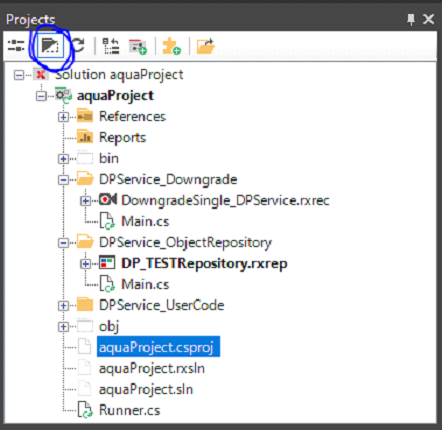Collapse the aquaProject project node
The width and height of the screenshot is (443, 431).
(41, 96)
